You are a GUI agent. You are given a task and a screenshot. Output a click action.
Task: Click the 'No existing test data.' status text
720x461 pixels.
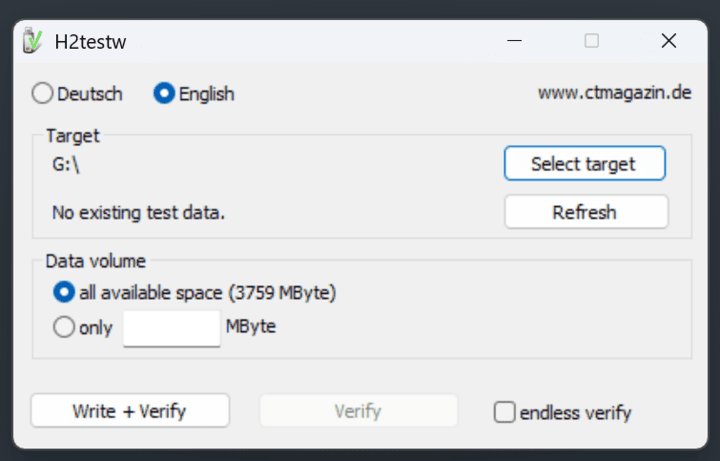click(138, 213)
